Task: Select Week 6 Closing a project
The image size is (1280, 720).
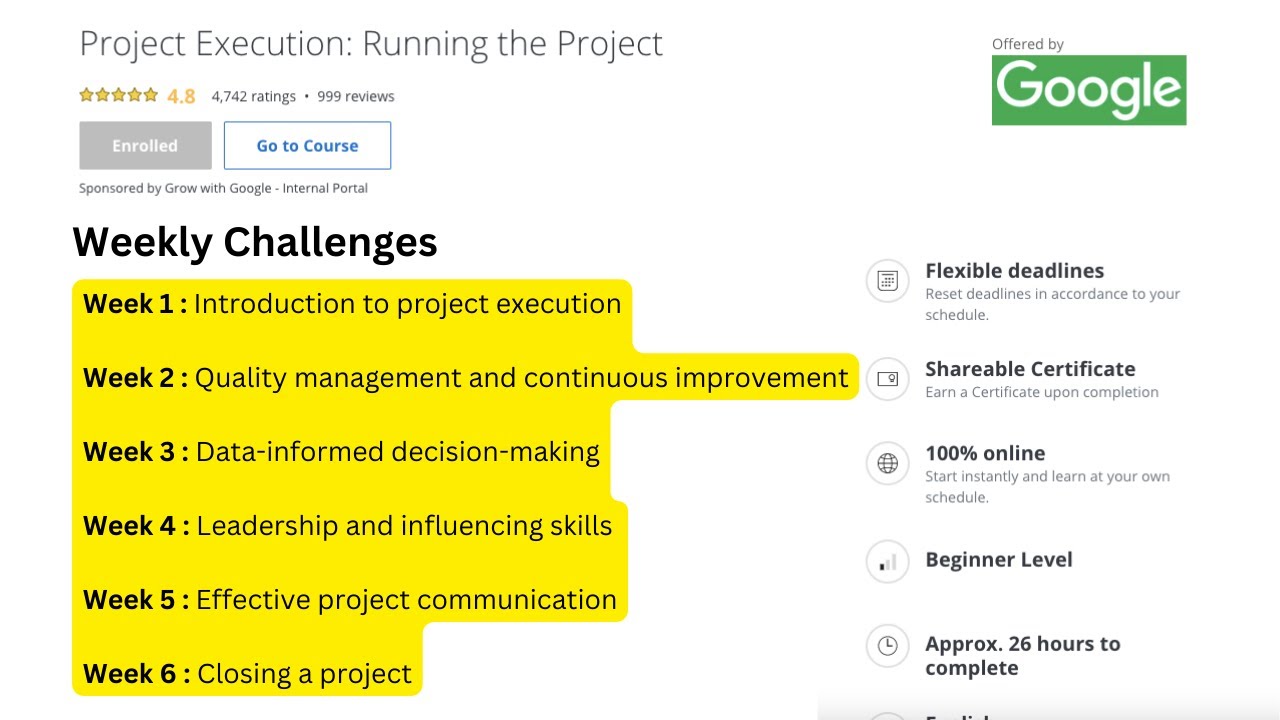Action: 247,674
